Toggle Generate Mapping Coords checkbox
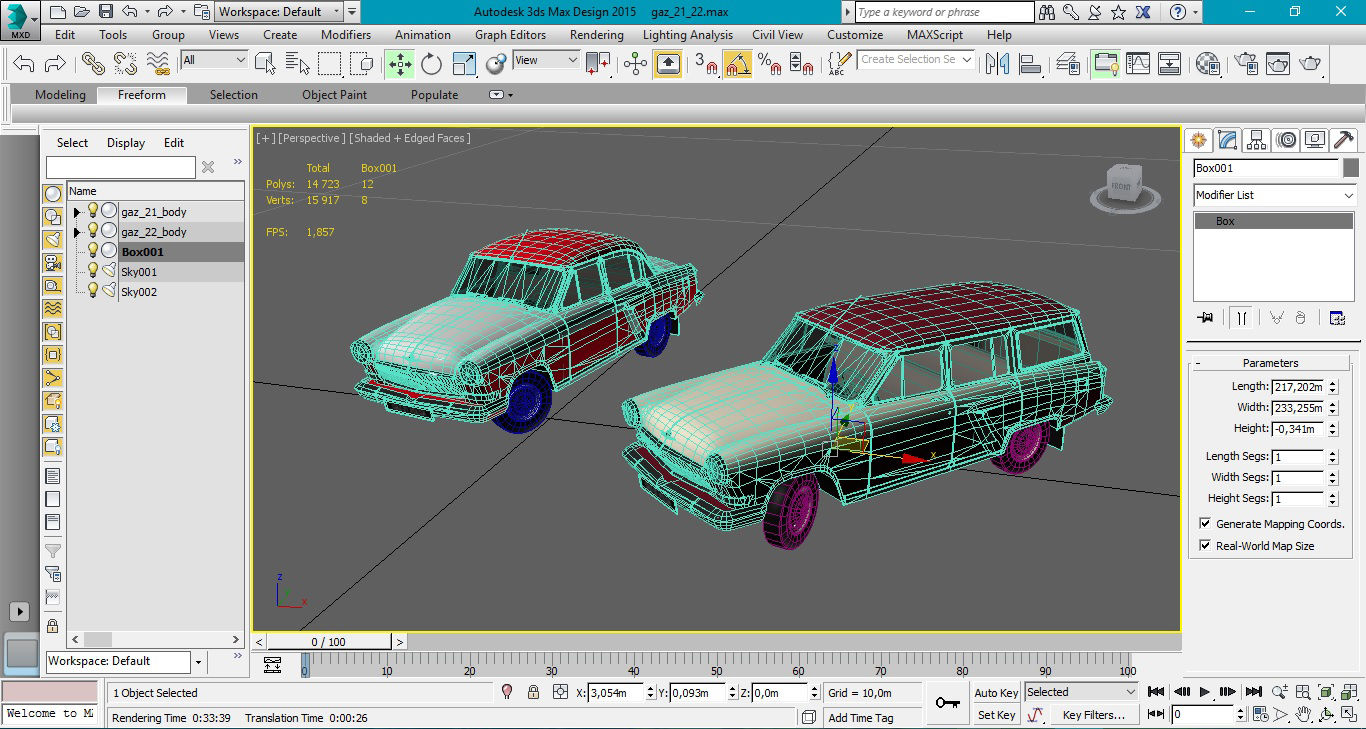The image size is (1366, 729). pos(1205,523)
